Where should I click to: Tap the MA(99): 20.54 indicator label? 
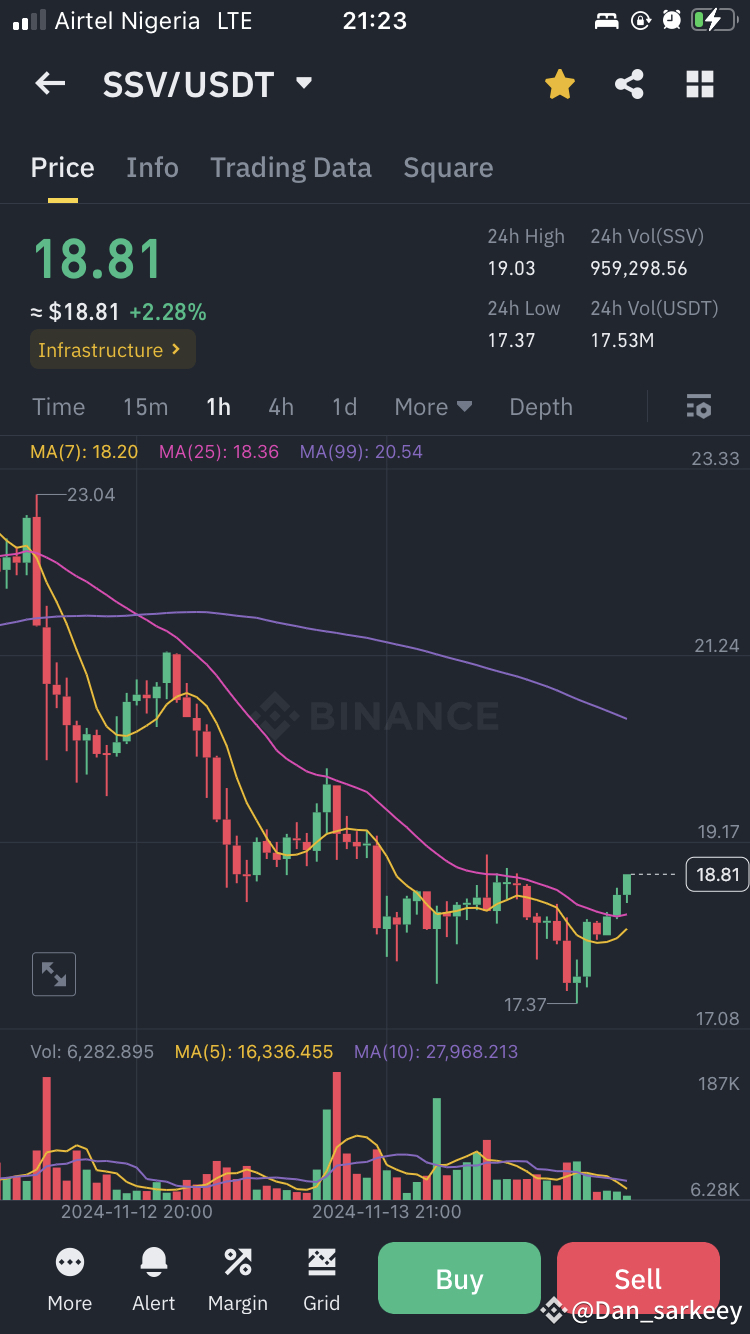[x=361, y=452]
